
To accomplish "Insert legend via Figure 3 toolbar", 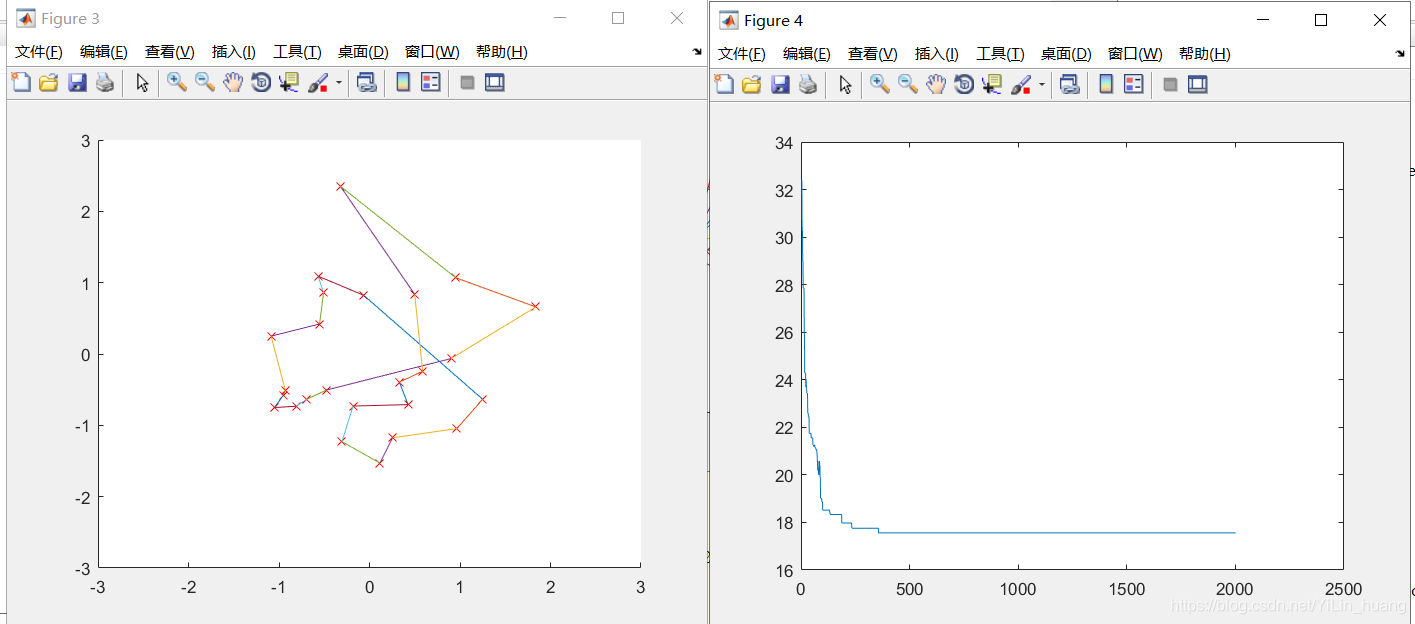I will (431, 83).
